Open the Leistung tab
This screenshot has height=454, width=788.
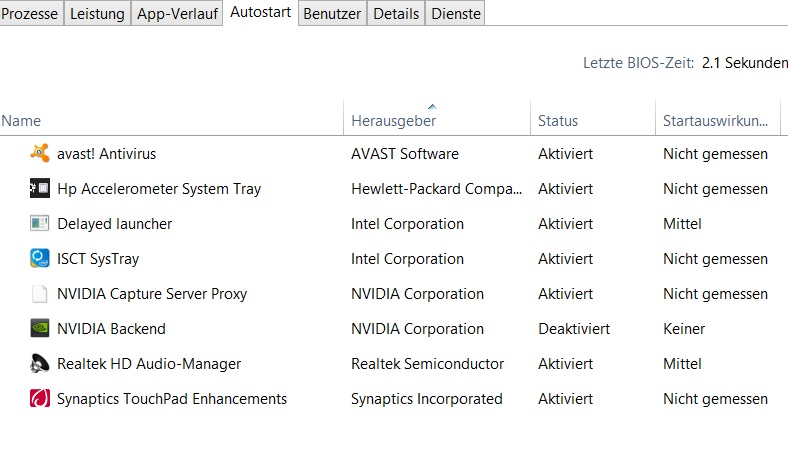tap(98, 13)
